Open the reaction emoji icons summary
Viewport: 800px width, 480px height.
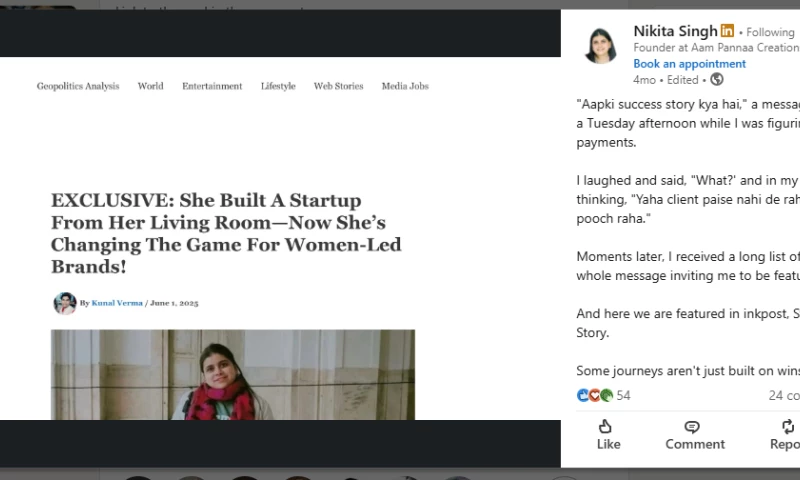[595, 395]
